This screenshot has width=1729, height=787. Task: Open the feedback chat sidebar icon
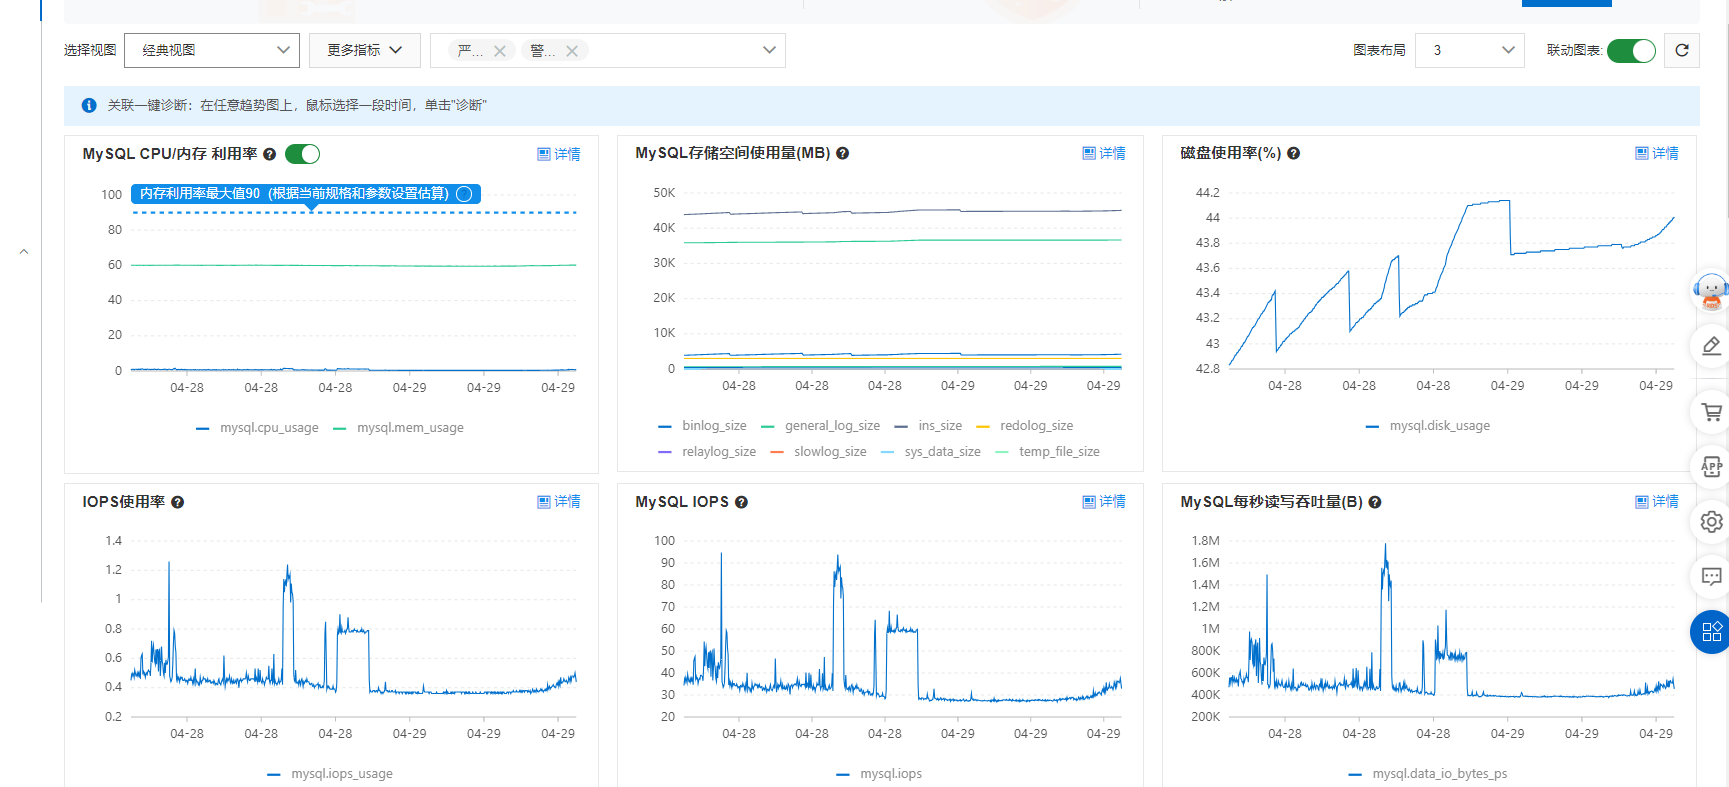click(x=1711, y=576)
